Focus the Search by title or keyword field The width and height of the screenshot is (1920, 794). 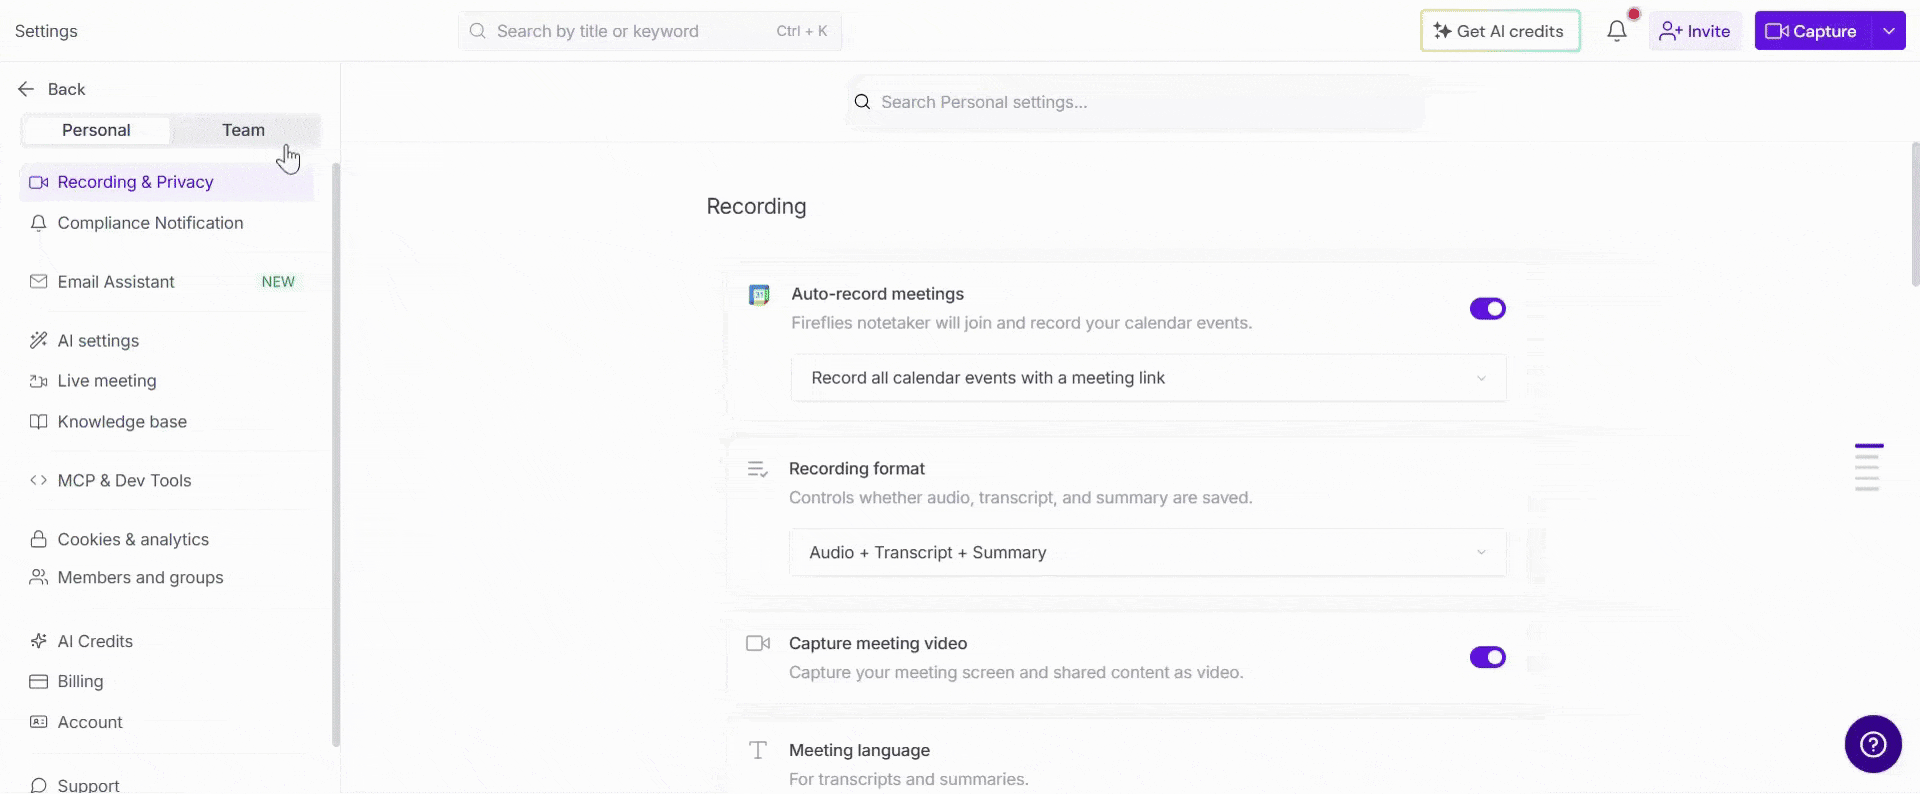tap(650, 31)
